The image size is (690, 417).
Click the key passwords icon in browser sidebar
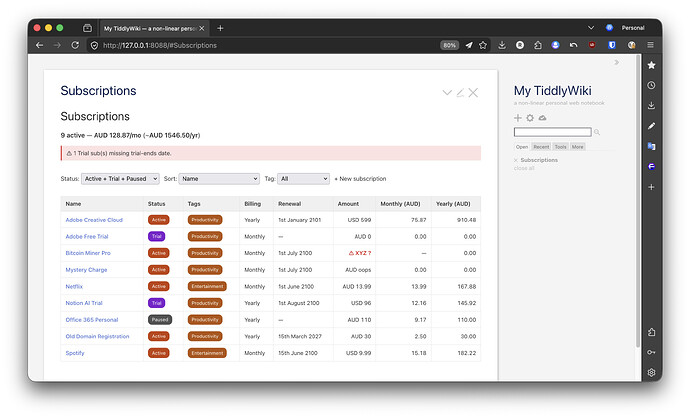tap(652, 352)
